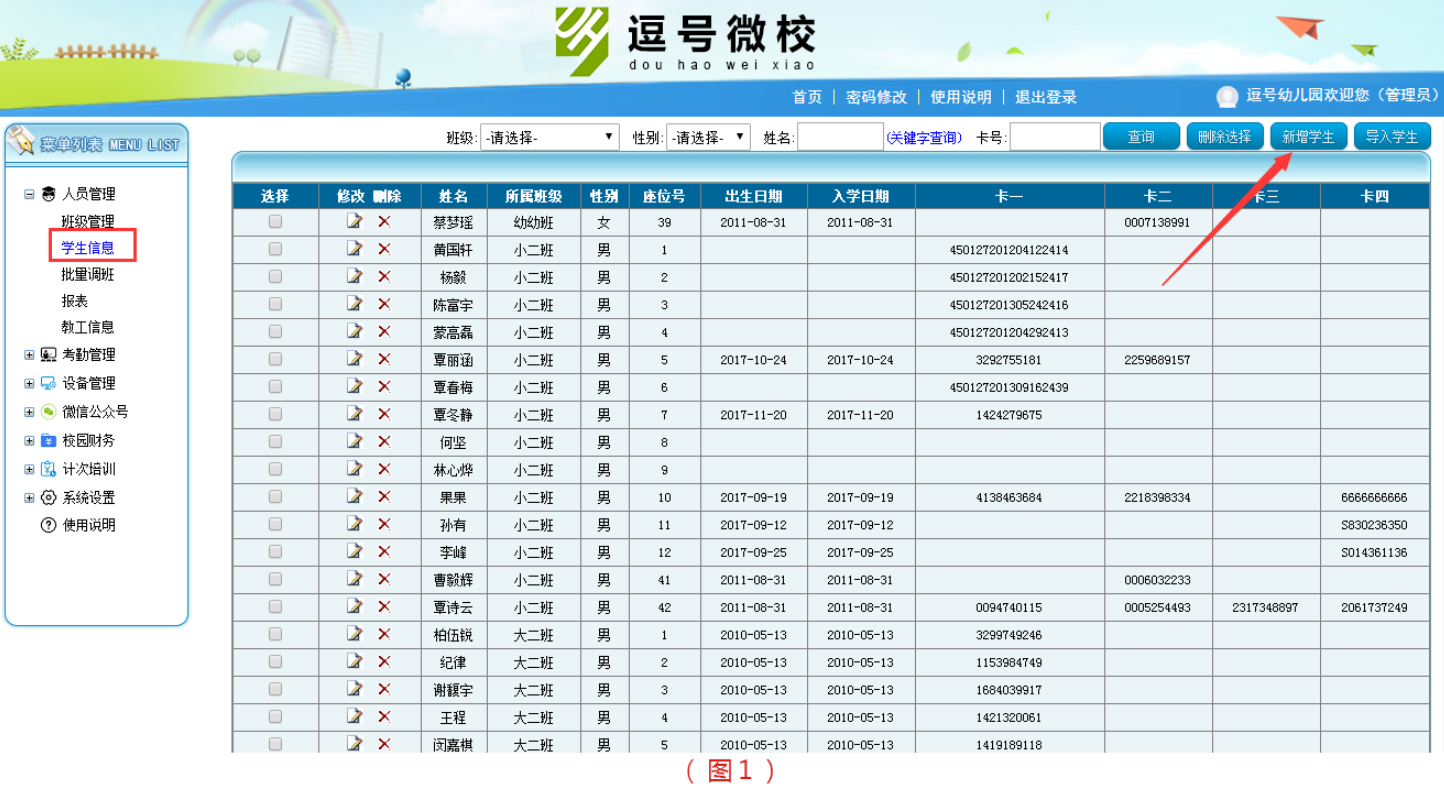Expand the 系统设置 tree node
The height and width of the screenshot is (787, 1444).
point(27,497)
